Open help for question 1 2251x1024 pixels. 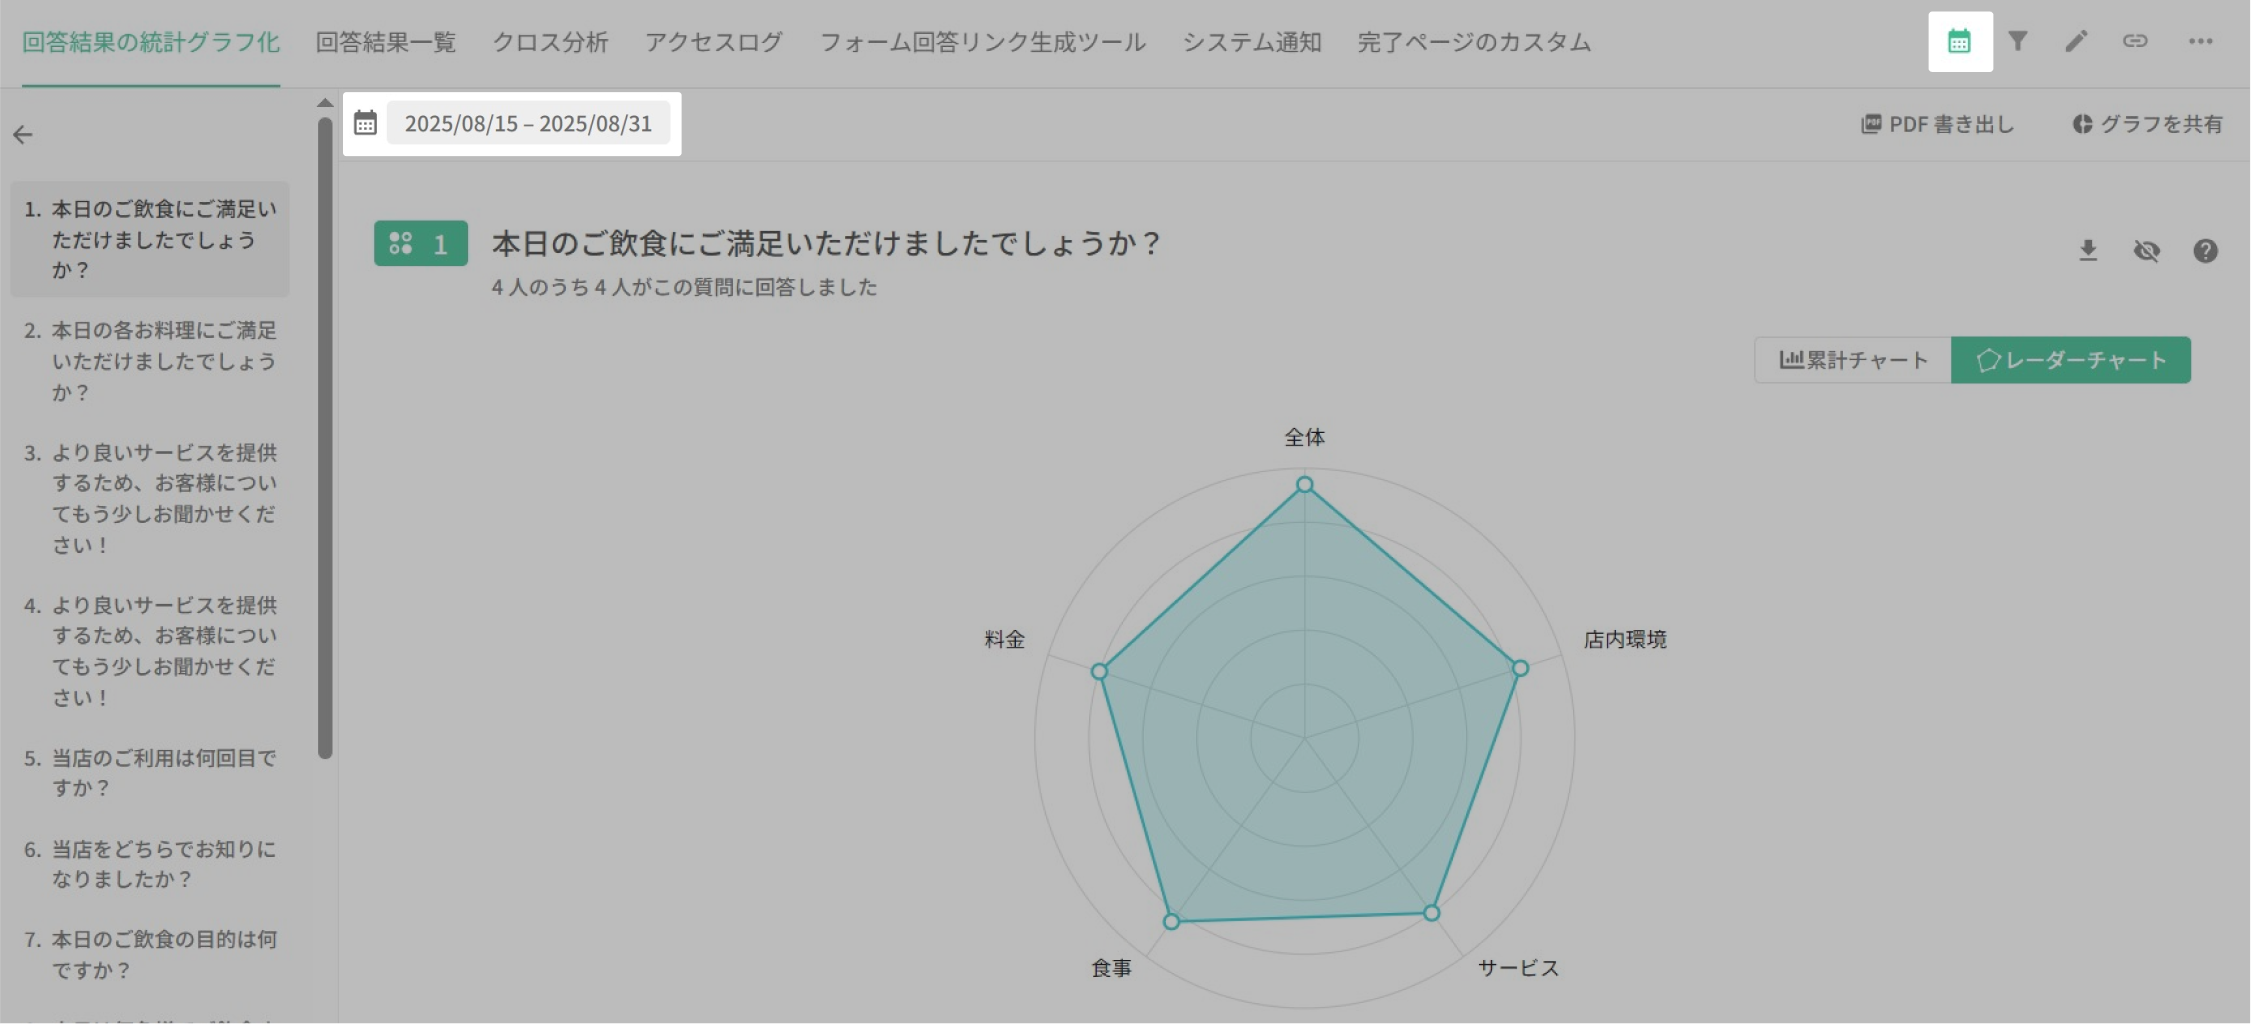click(x=2205, y=250)
